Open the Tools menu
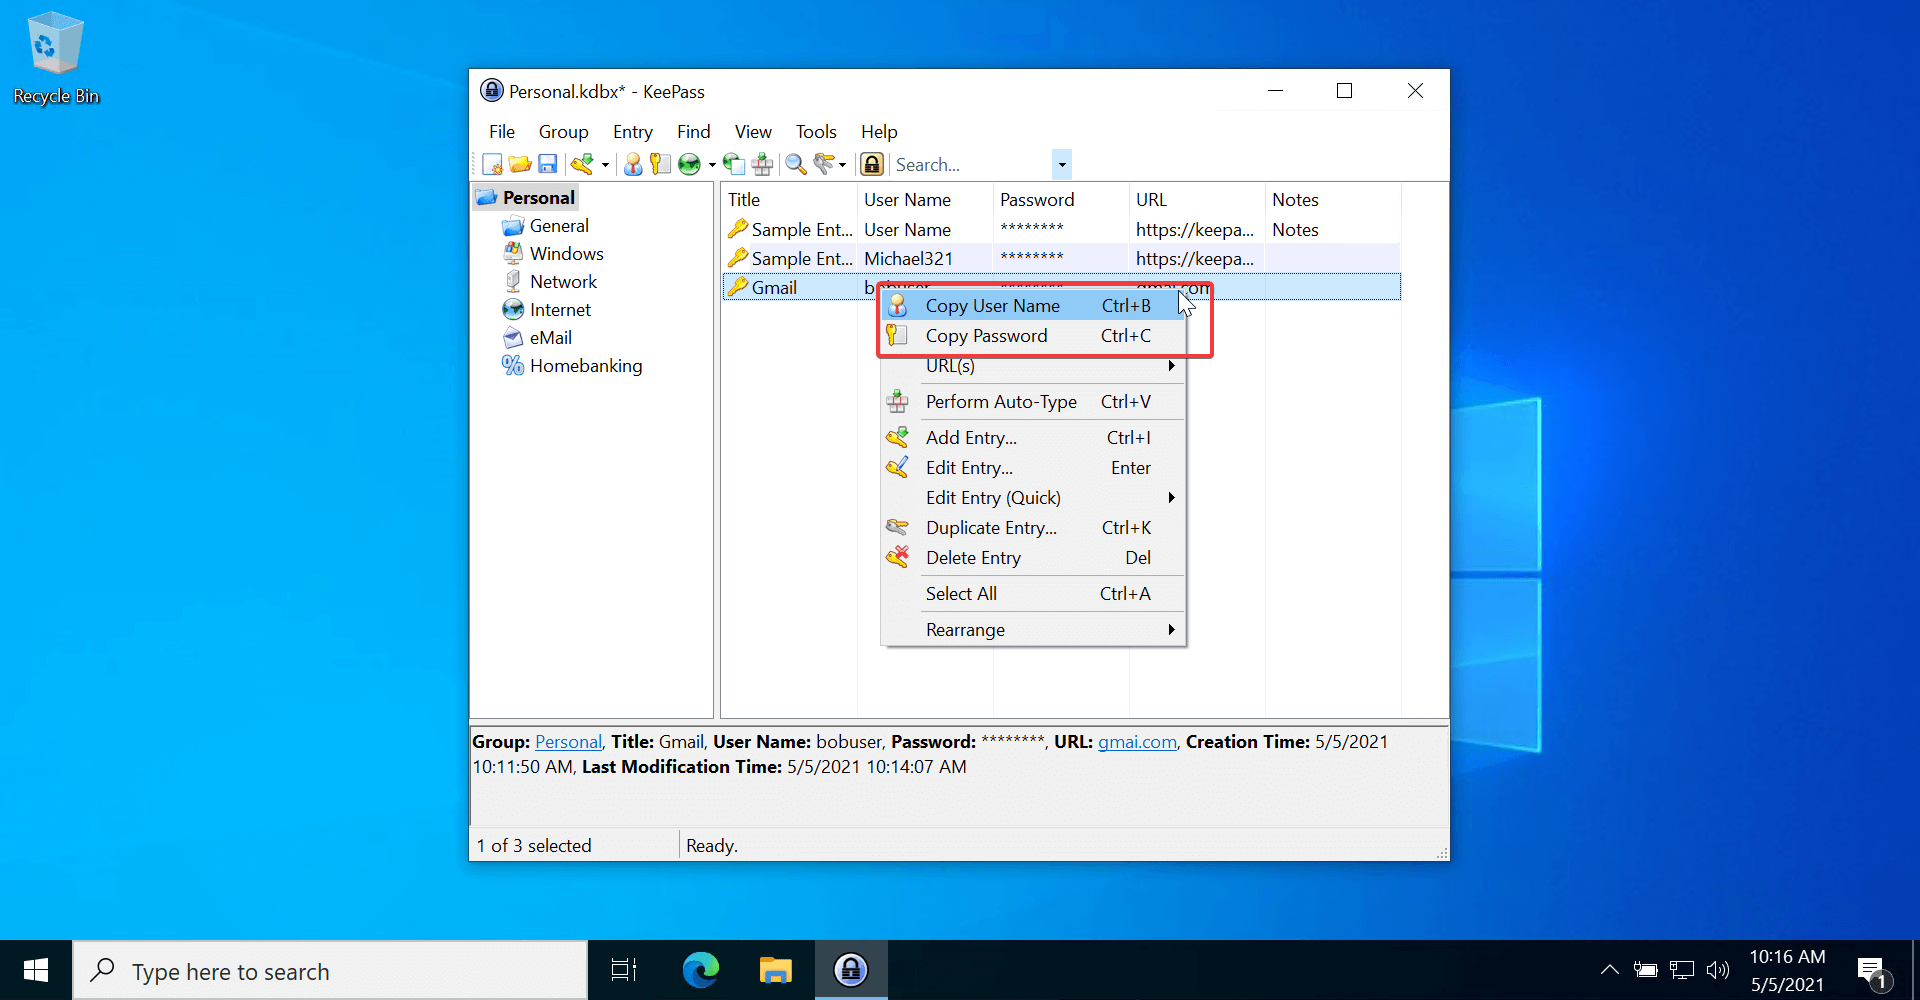 pyautogui.click(x=815, y=131)
